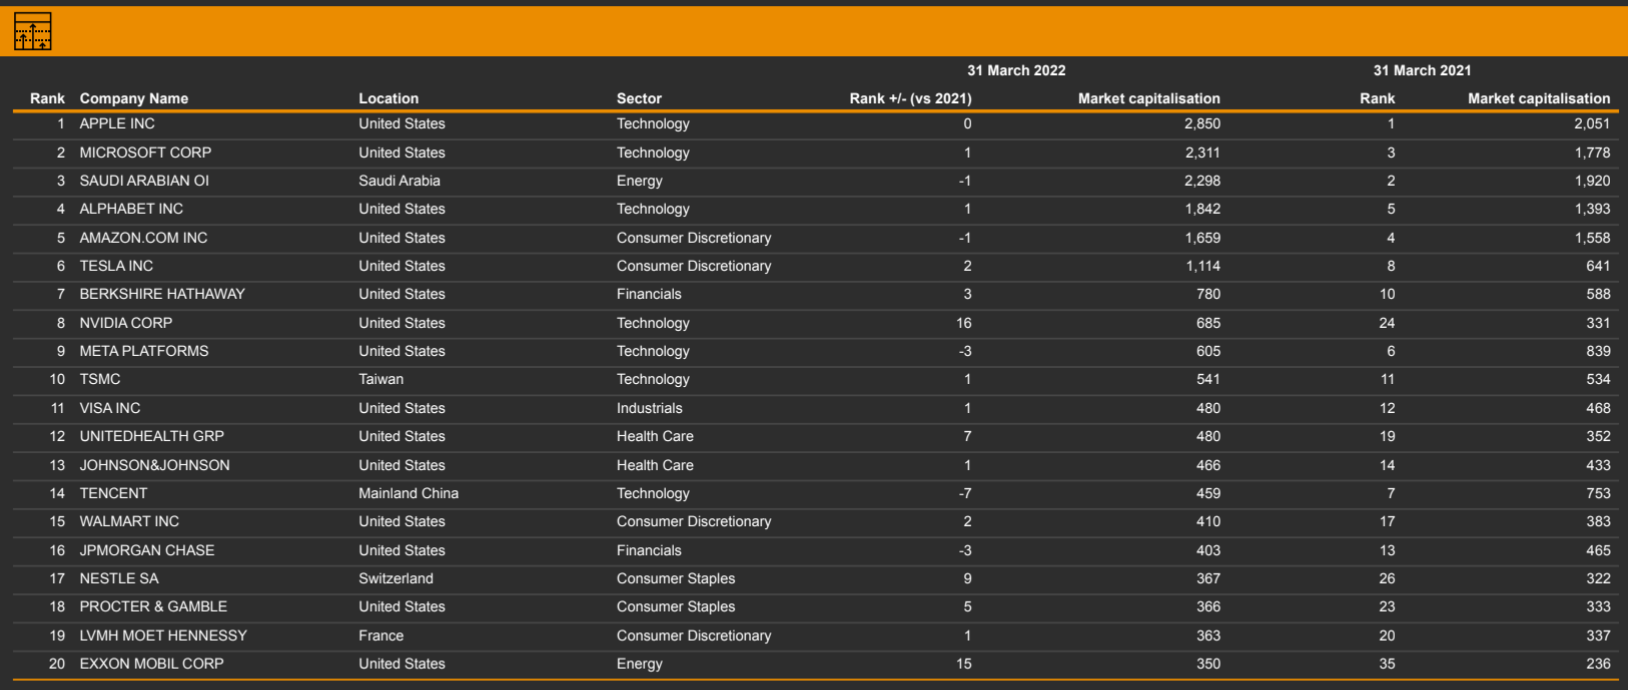This screenshot has width=1628, height=690.
Task: Click the TENCENT company name
Action: pos(113,493)
